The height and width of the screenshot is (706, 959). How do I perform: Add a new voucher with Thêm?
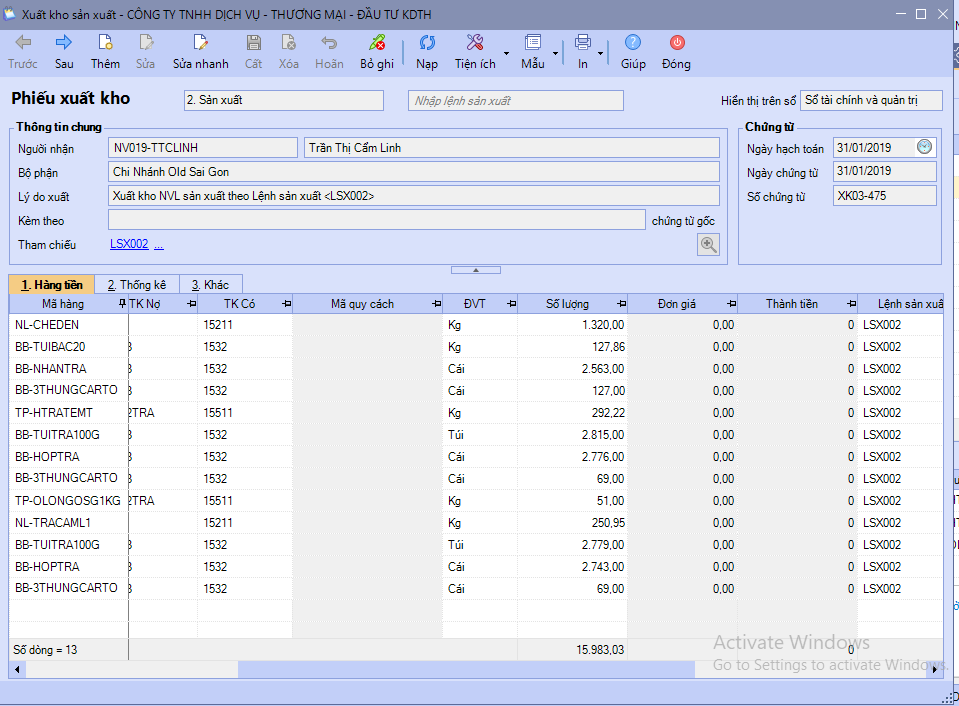coord(105,52)
